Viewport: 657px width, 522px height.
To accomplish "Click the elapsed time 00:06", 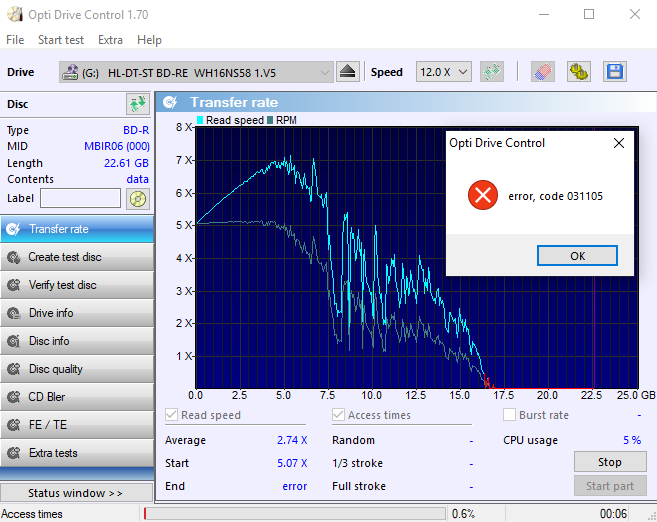I will 613,514.
